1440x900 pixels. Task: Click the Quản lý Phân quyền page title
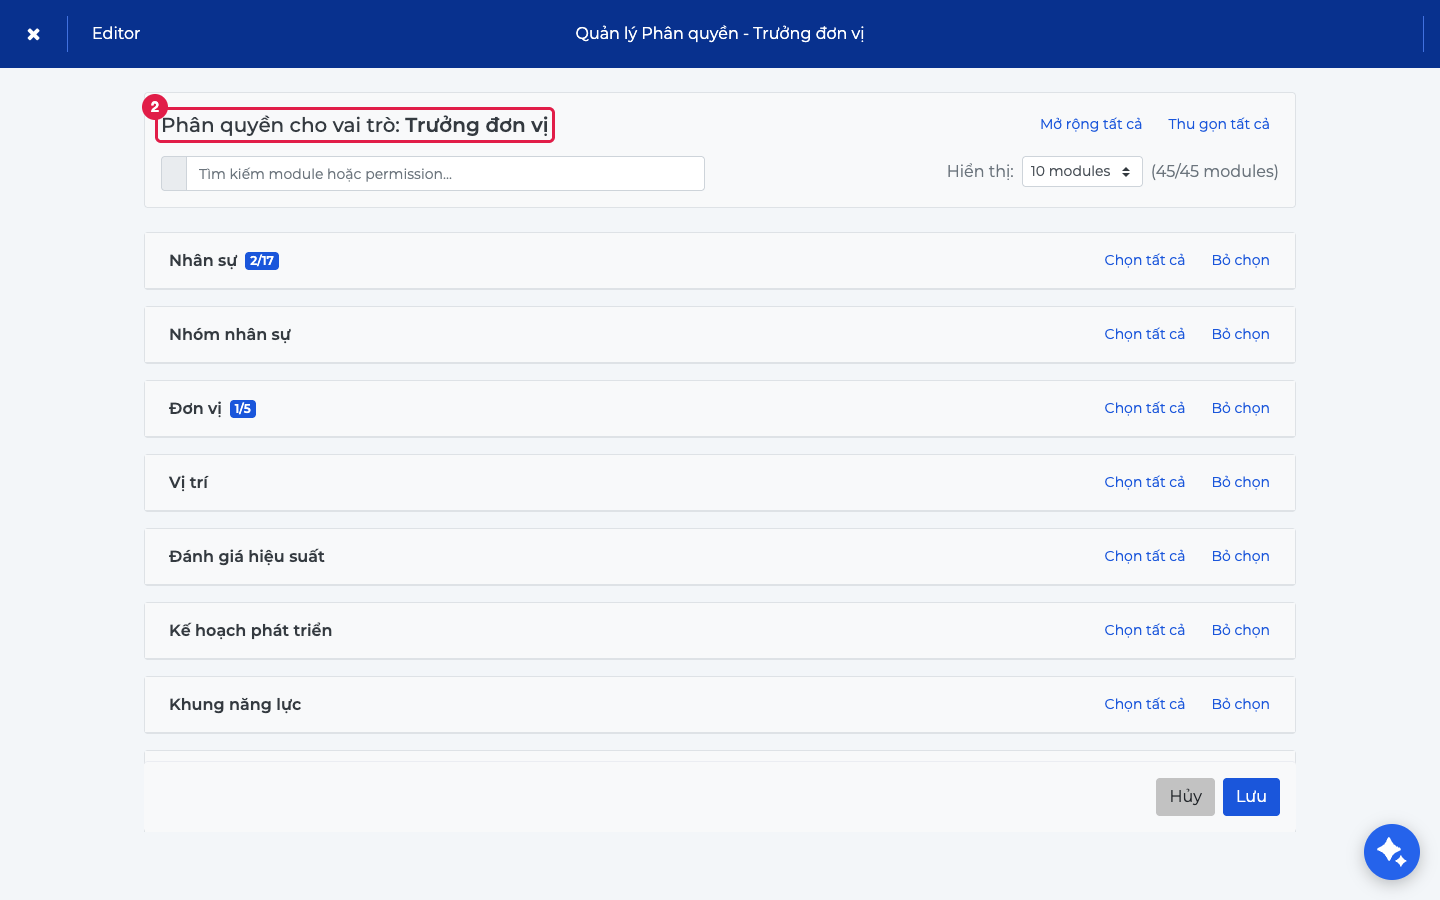click(x=720, y=33)
